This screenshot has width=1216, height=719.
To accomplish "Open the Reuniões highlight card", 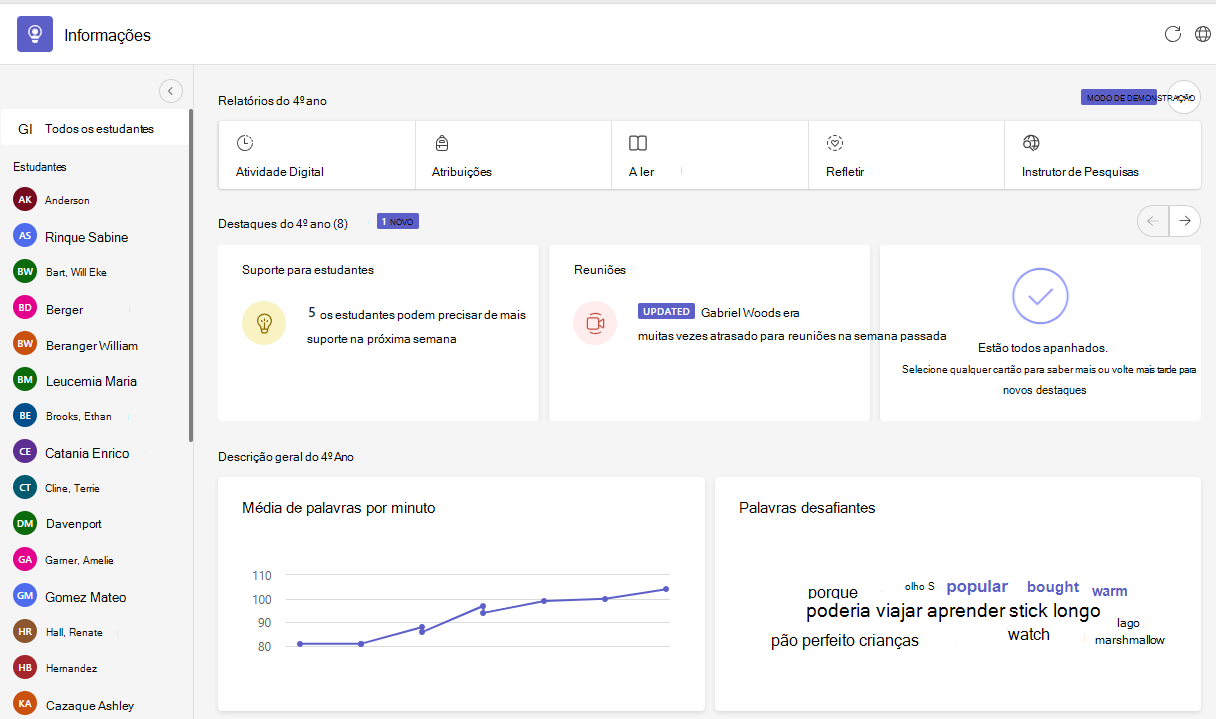I will (709, 333).
